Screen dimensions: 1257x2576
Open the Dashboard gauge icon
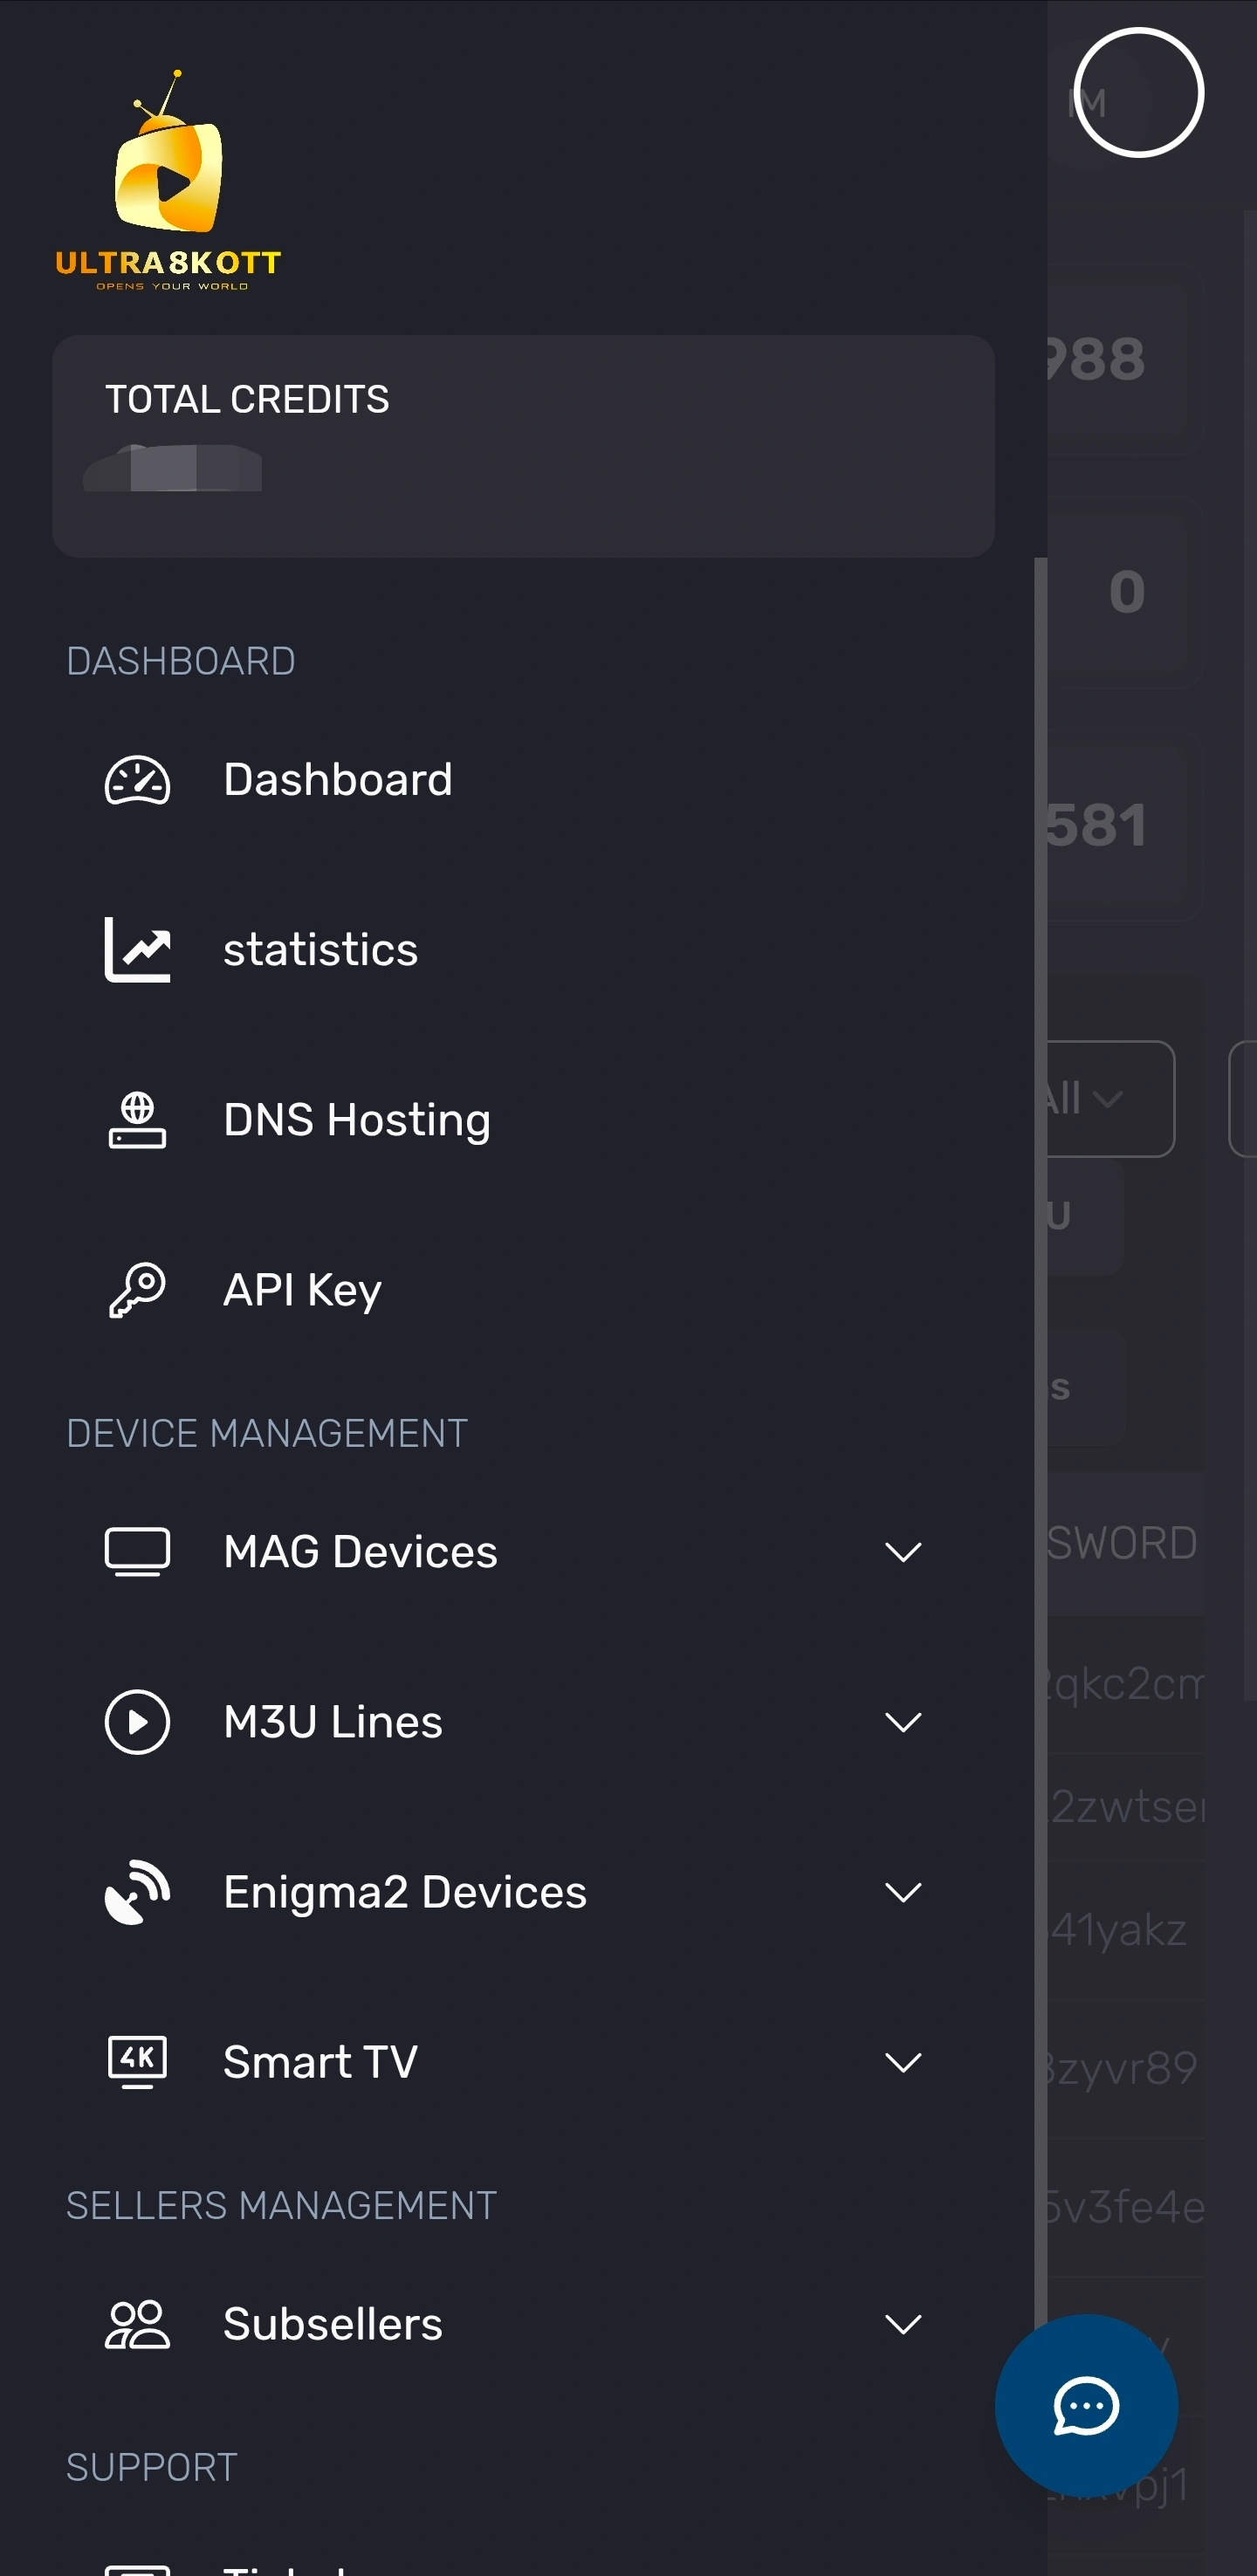click(137, 780)
